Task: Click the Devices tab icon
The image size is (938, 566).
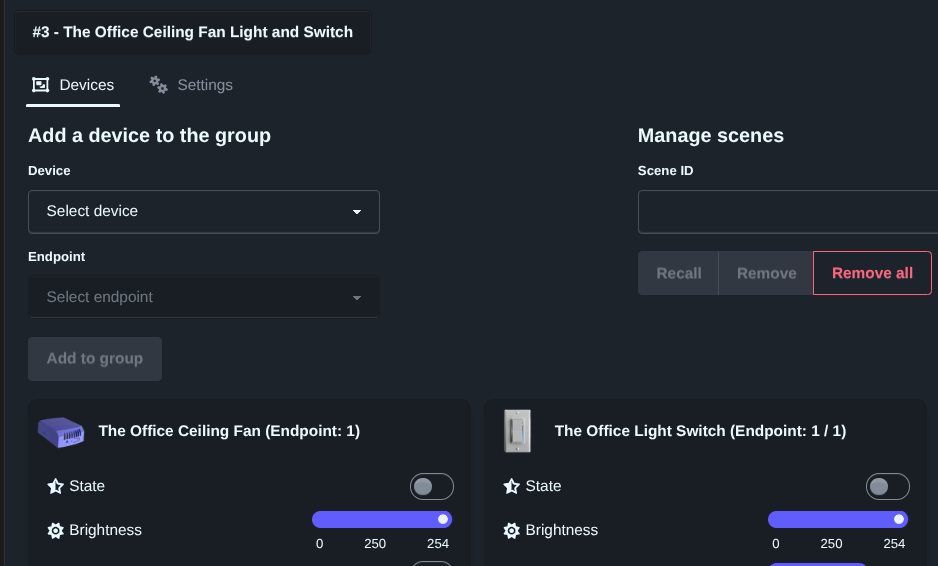Action: coord(41,85)
